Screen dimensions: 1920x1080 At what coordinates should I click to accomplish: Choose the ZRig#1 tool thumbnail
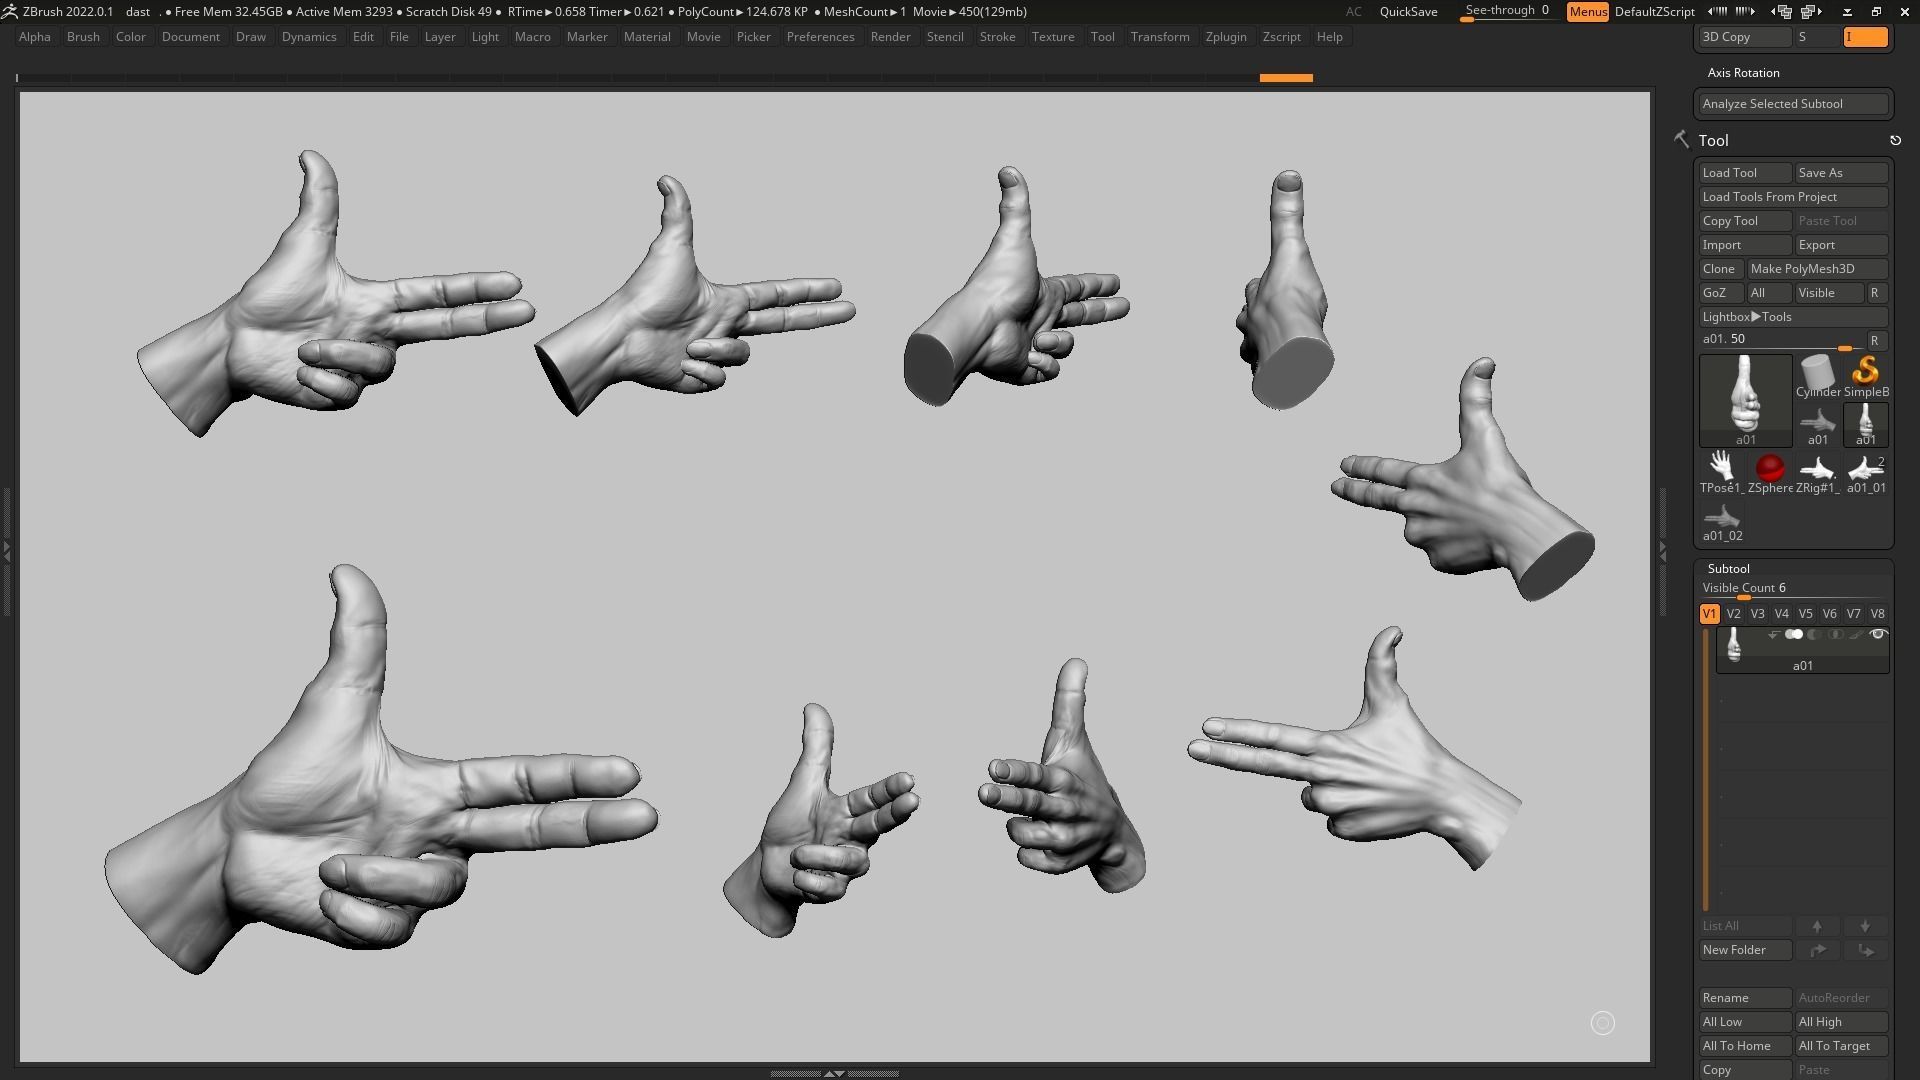point(1817,472)
